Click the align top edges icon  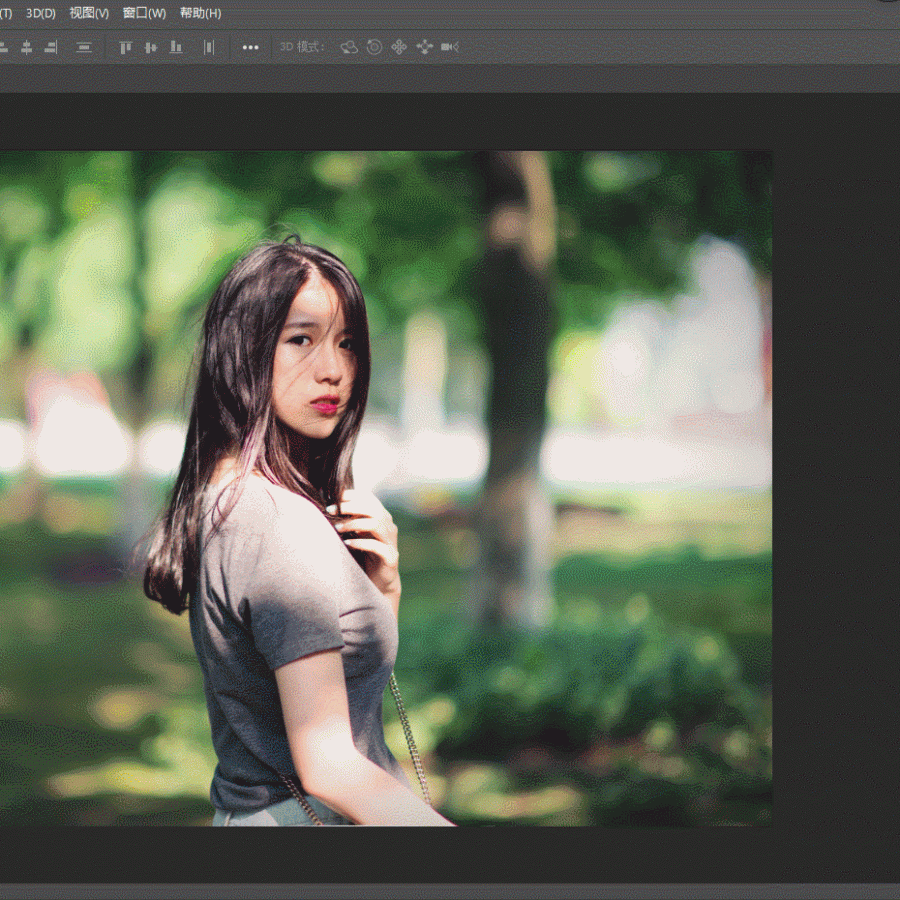[x=126, y=47]
